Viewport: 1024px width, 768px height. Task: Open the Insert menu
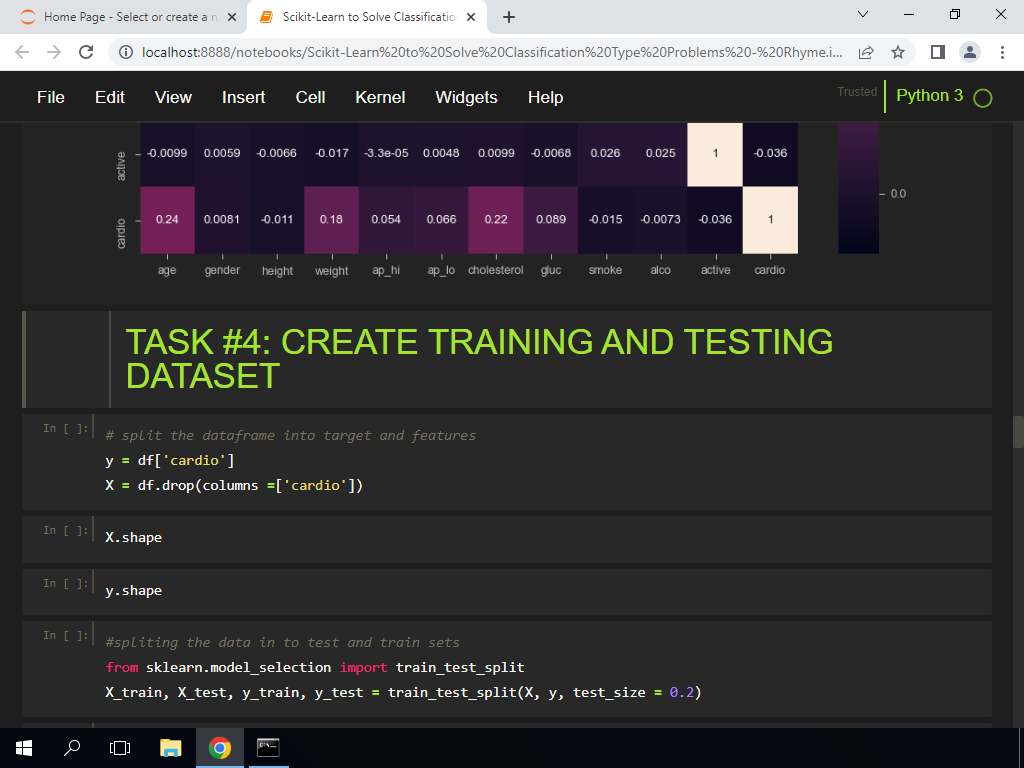(243, 97)
